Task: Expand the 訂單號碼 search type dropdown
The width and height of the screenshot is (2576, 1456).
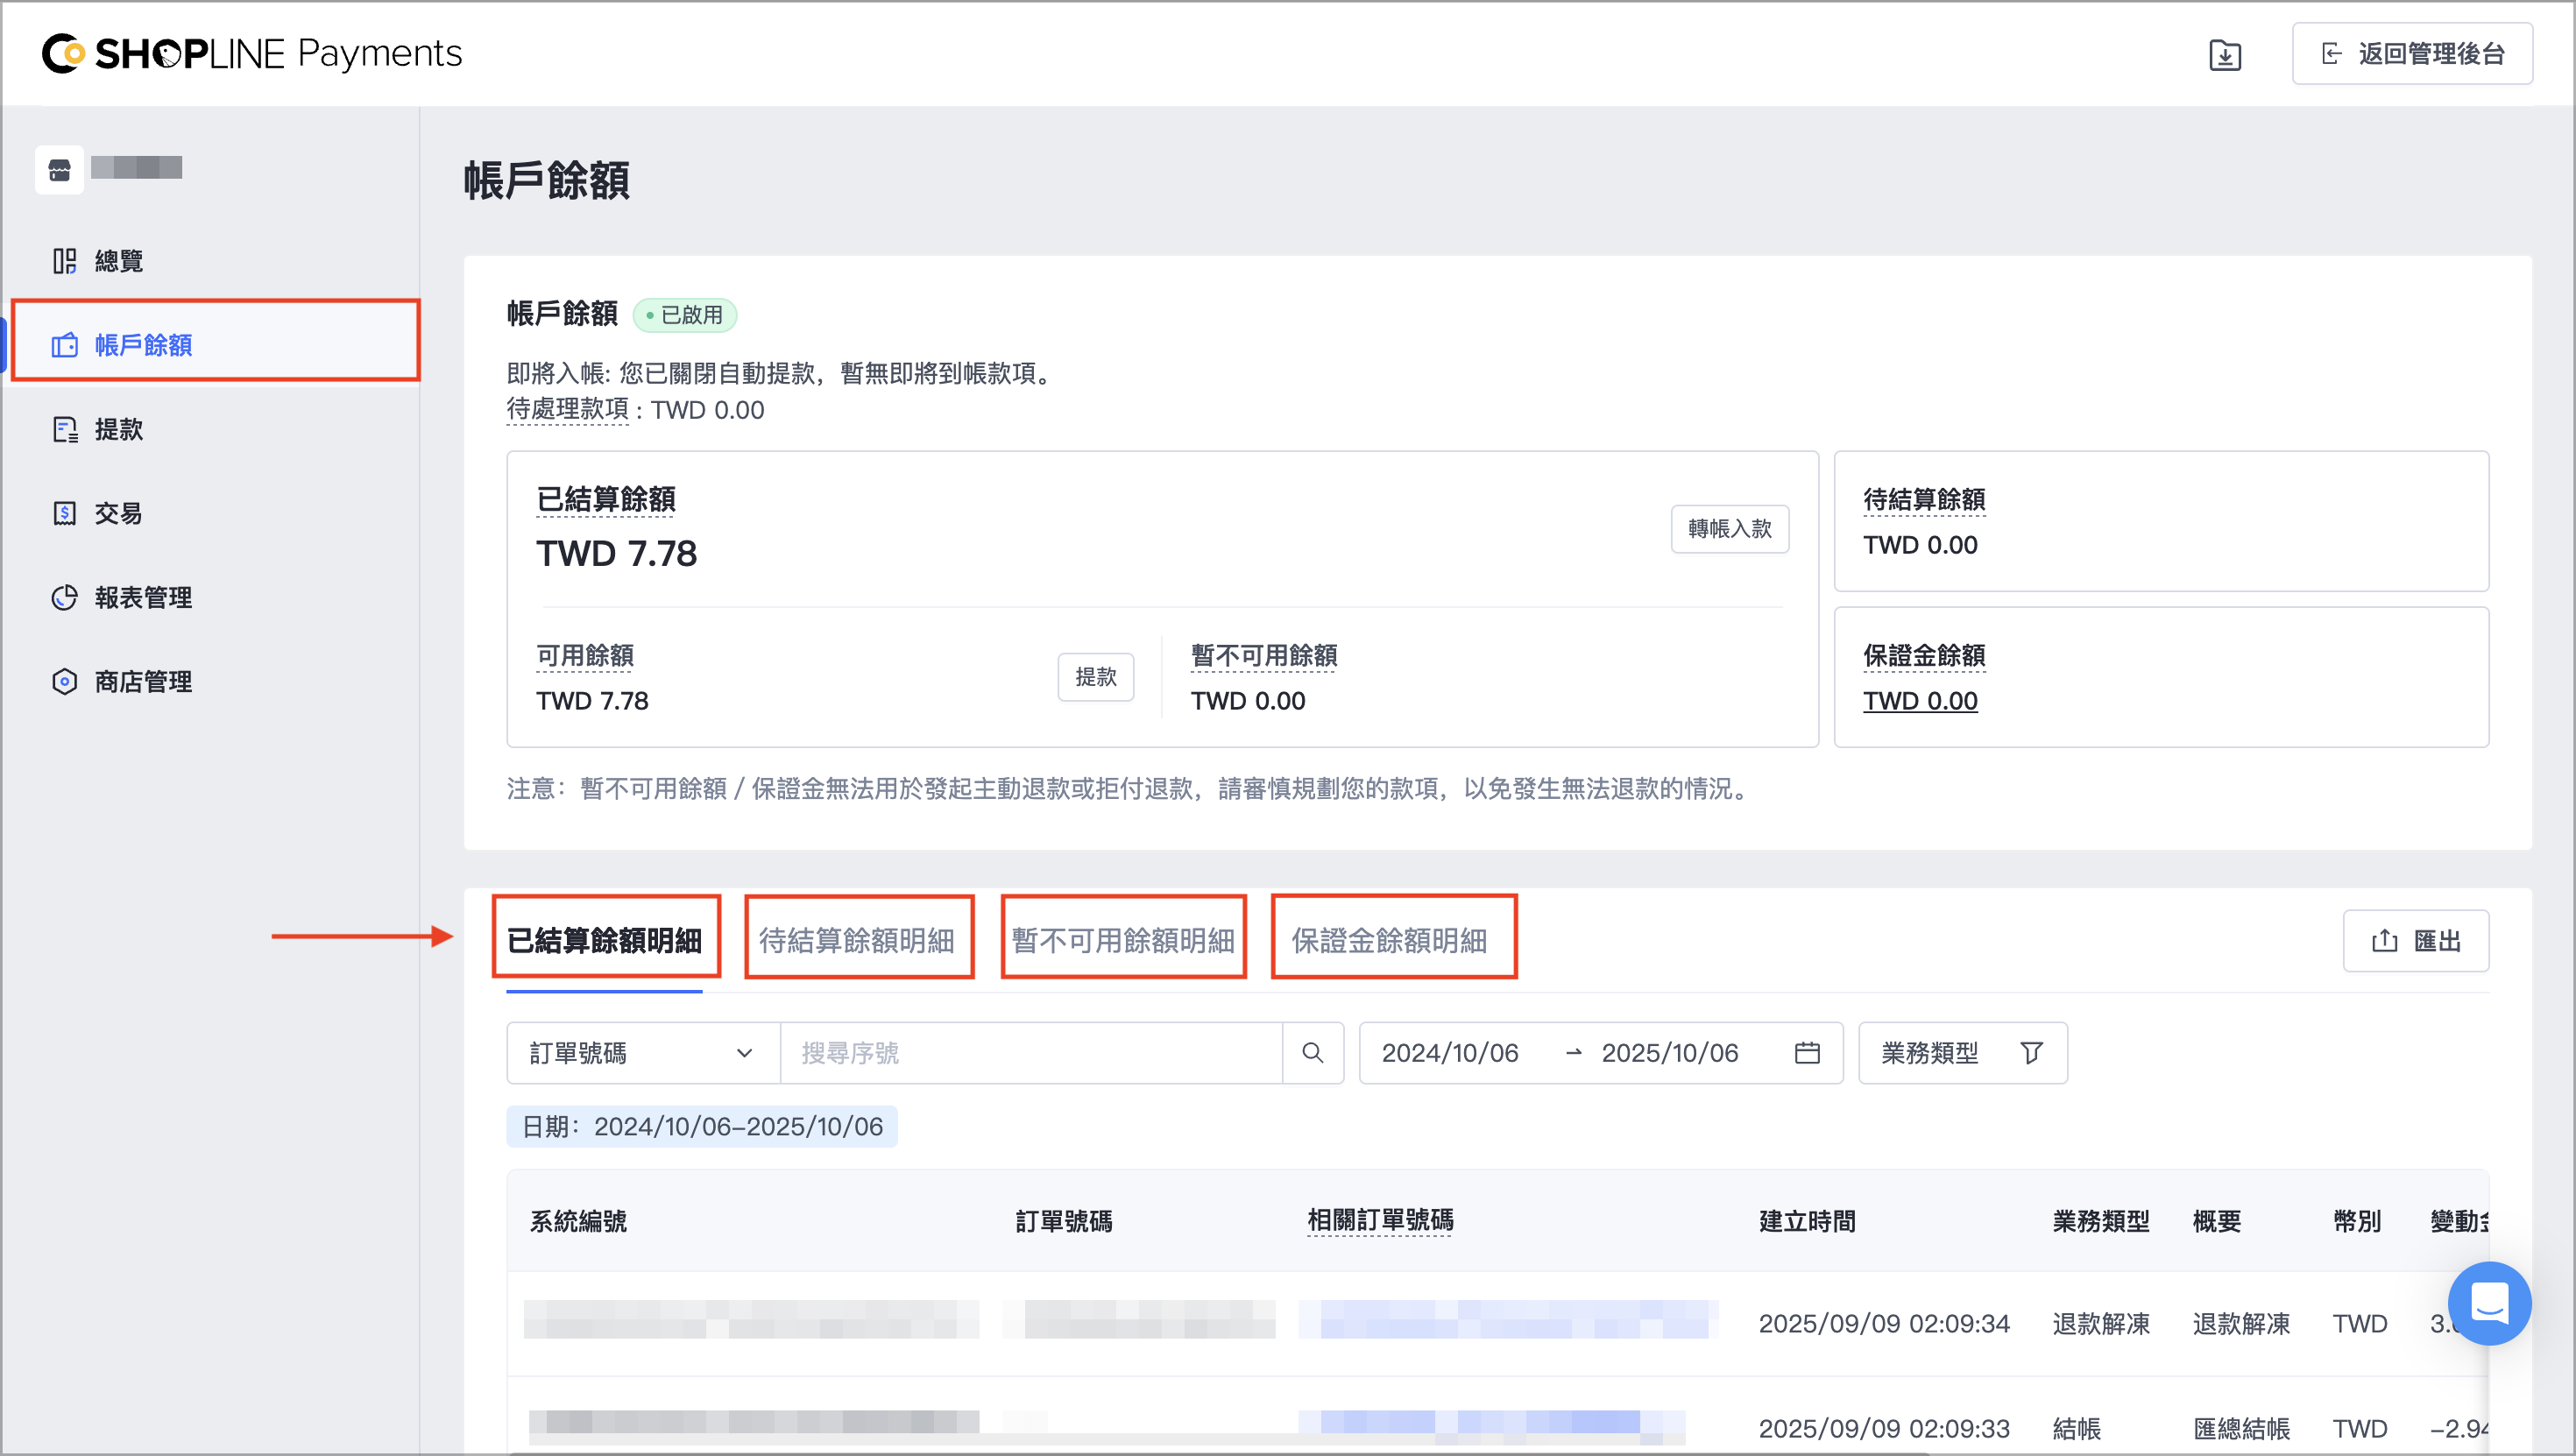Action: pyautogui.click(x=643, y=1052)
